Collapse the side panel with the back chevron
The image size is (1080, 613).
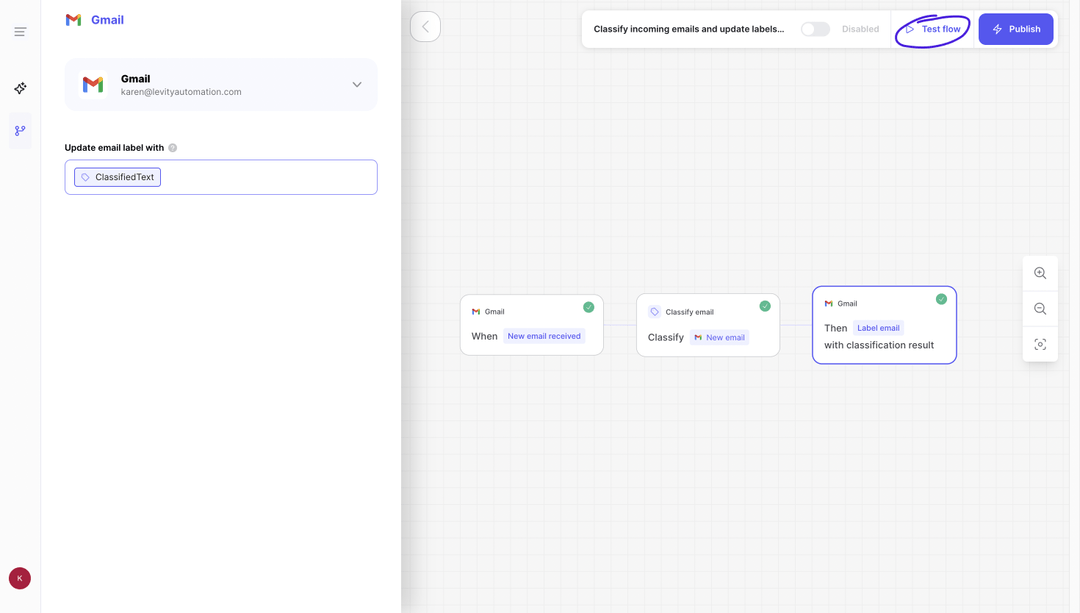(x=425, y=26)
